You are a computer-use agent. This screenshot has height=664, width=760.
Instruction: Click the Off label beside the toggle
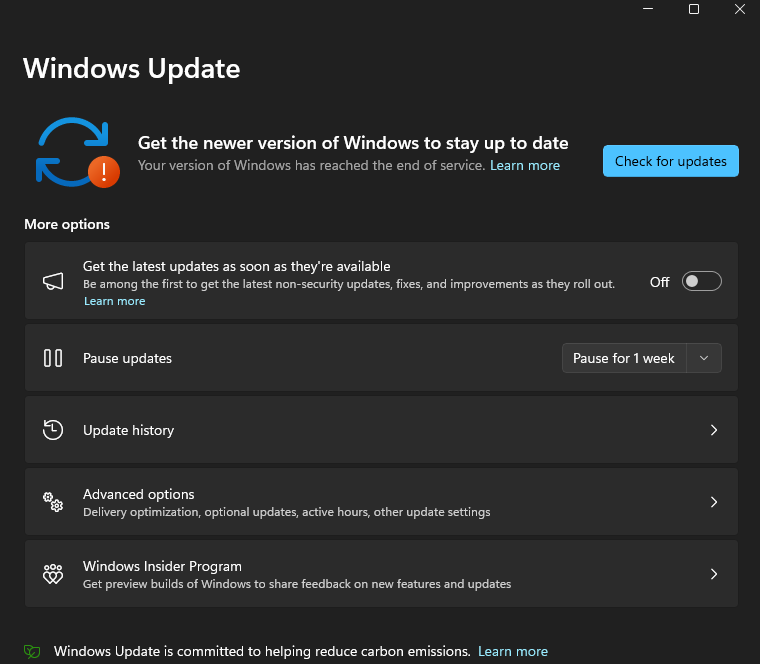[x=660, y=282]
